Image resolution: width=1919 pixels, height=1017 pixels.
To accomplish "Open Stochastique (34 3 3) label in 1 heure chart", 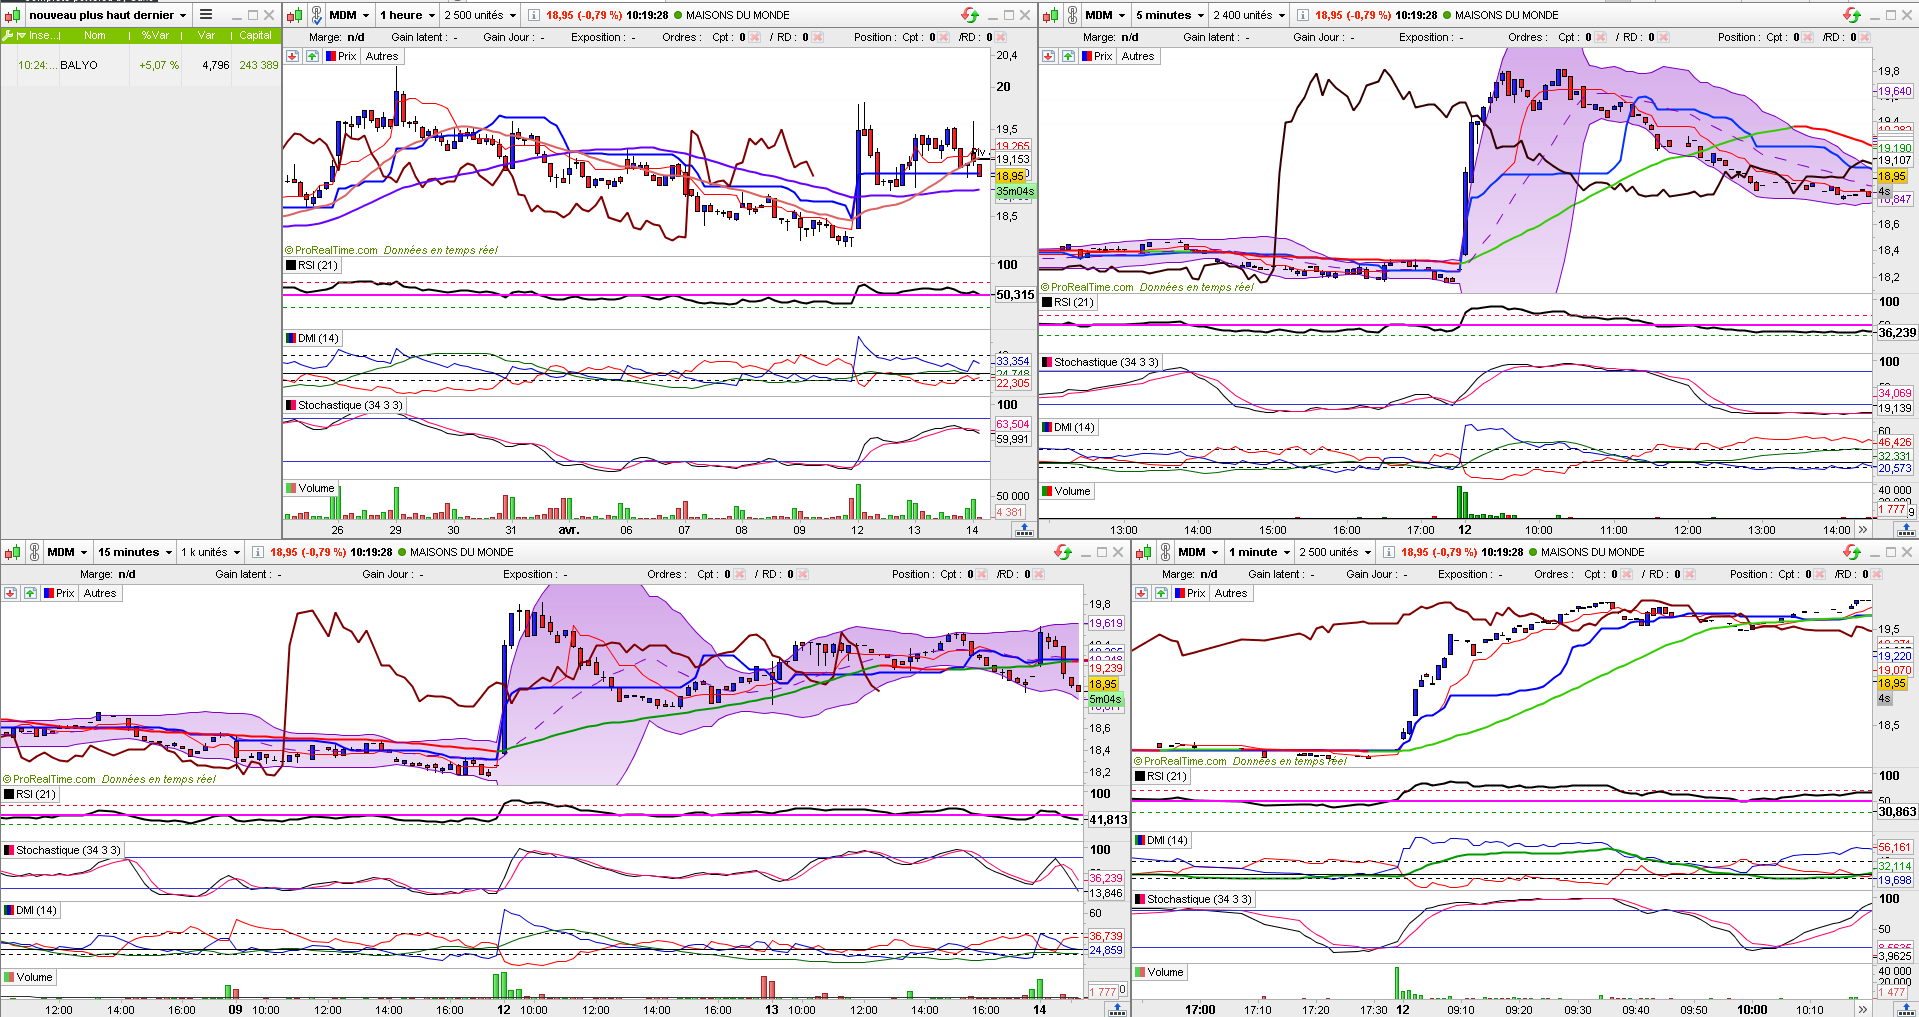I will 345,405.
